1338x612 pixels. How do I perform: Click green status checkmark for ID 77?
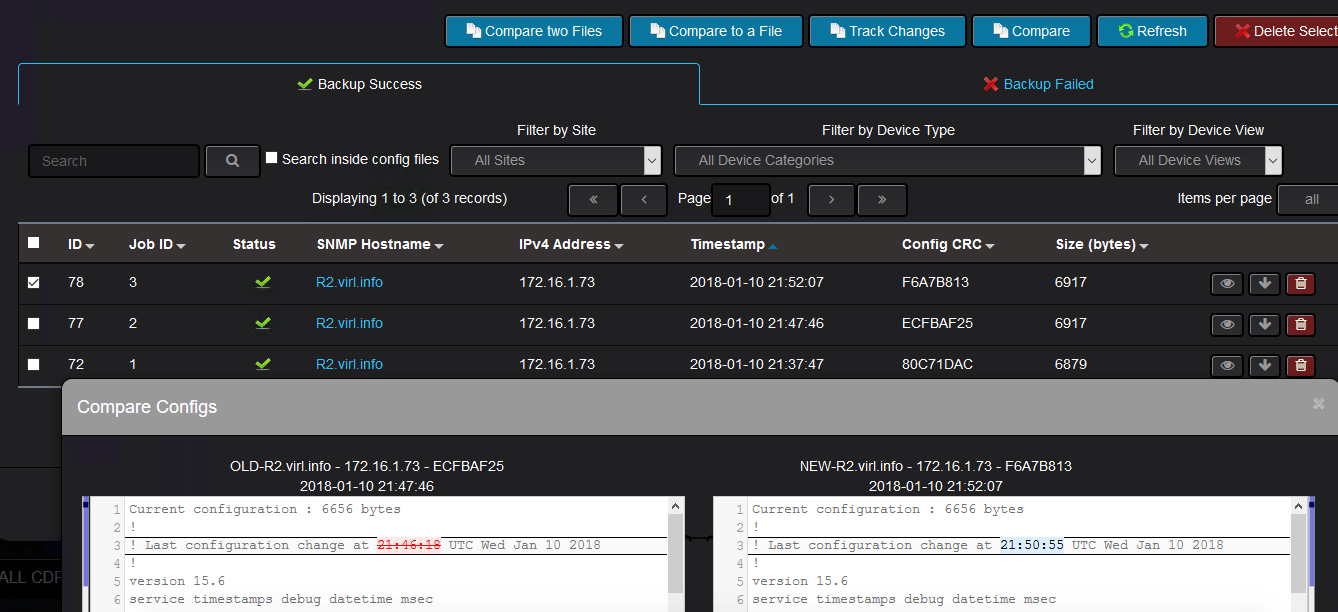pyautogui.click(x=263, y=323)
